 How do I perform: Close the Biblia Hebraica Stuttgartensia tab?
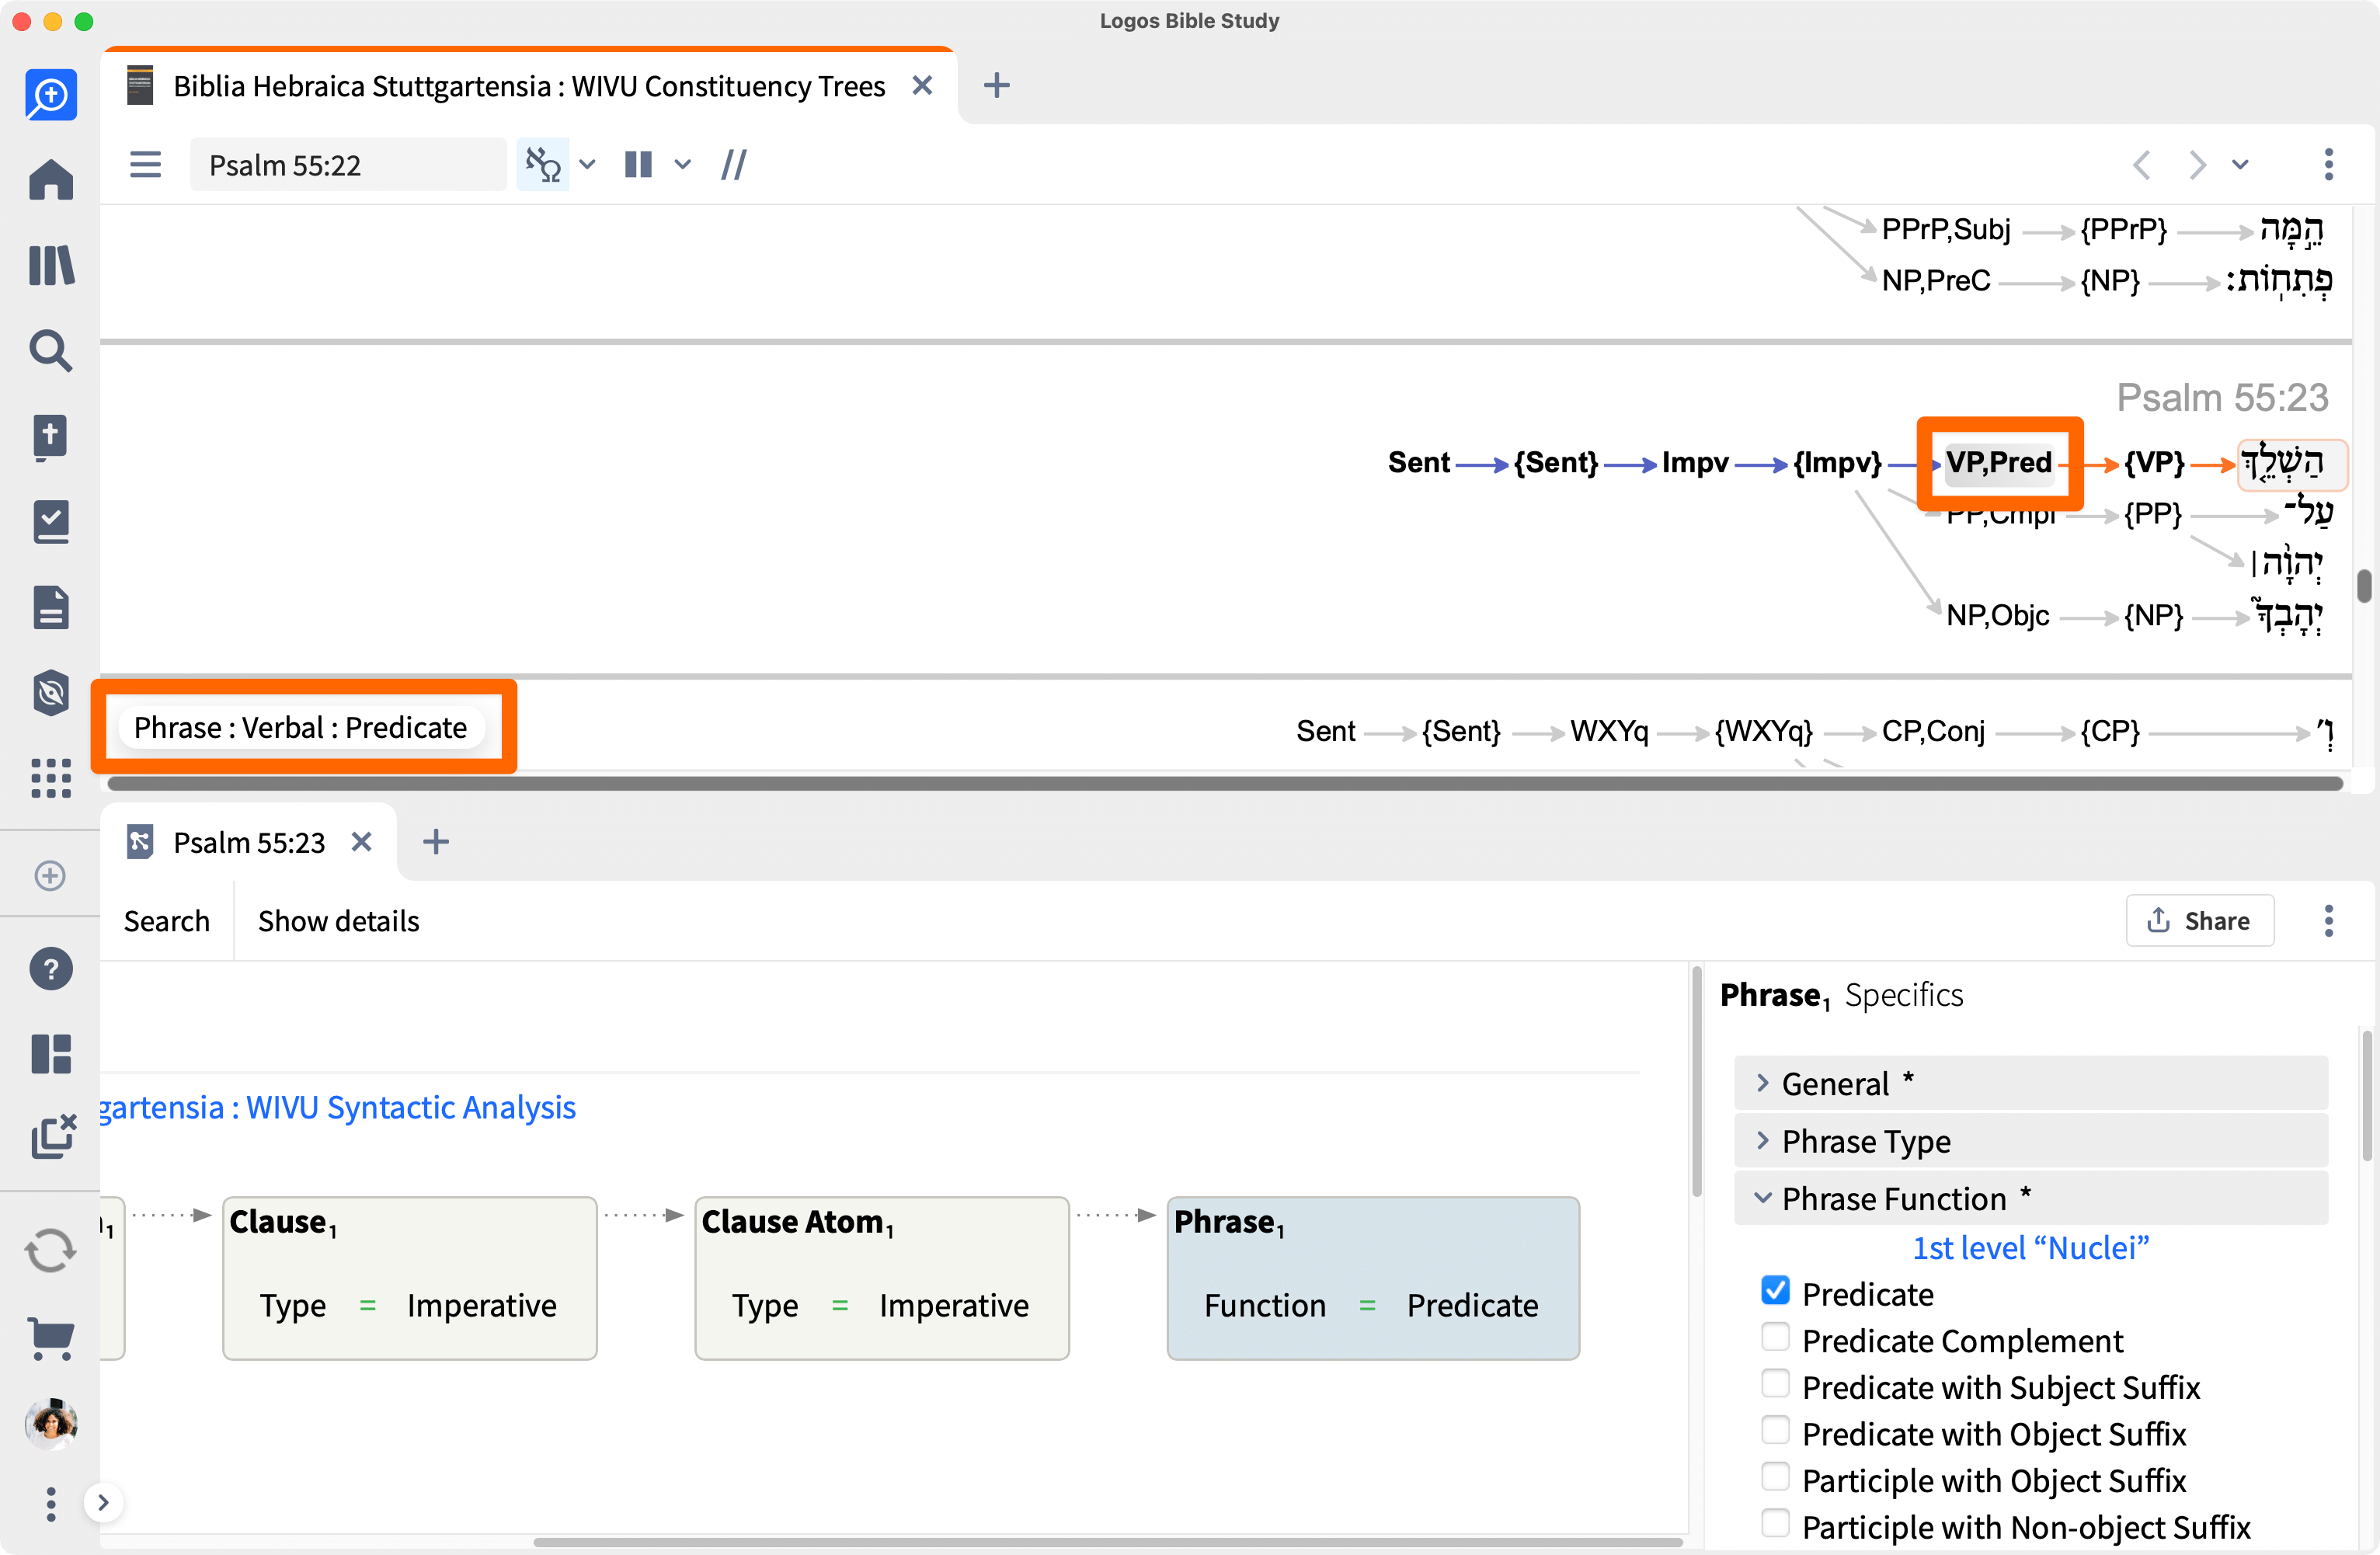(x=922, y=86)
